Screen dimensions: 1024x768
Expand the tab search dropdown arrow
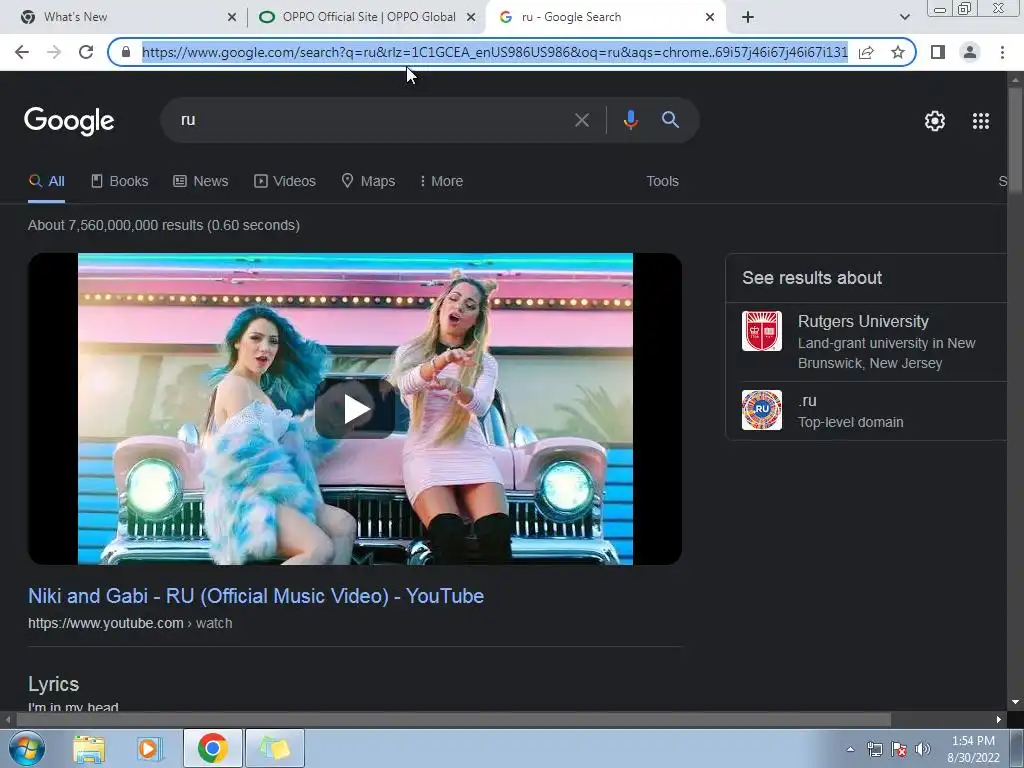pyautogui.click(x=904, y=18)
